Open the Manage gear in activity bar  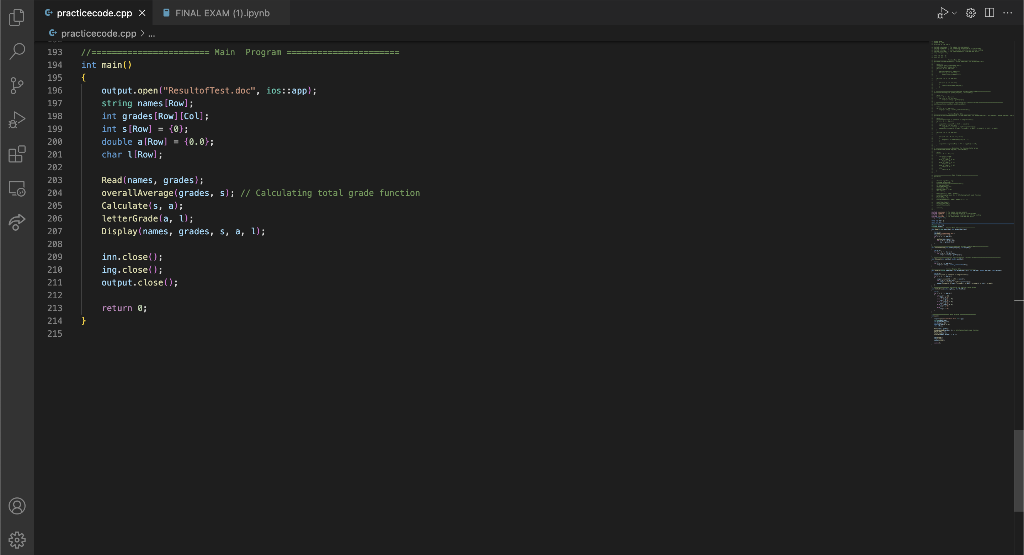[17, 540]
